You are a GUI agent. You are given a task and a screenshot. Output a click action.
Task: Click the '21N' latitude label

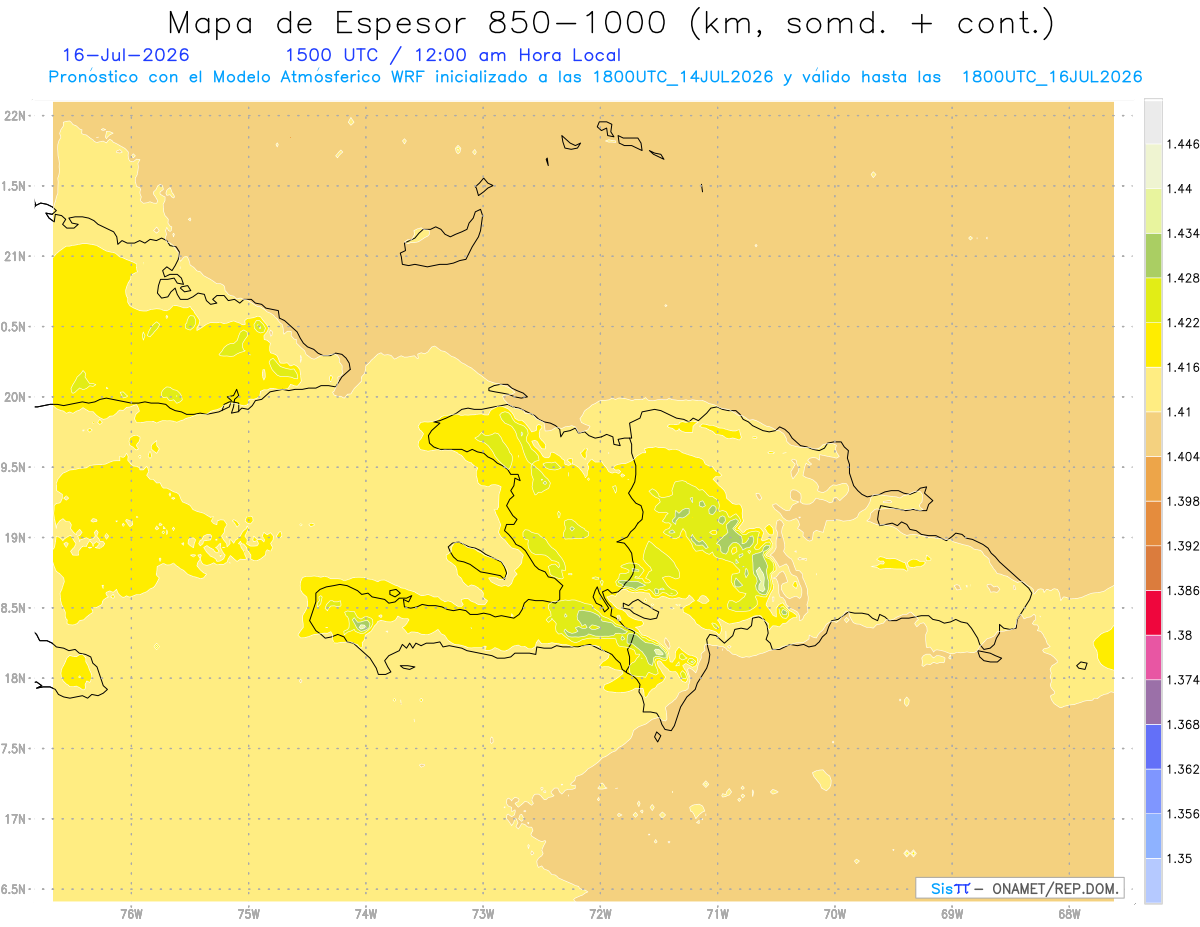coord(14,257)
